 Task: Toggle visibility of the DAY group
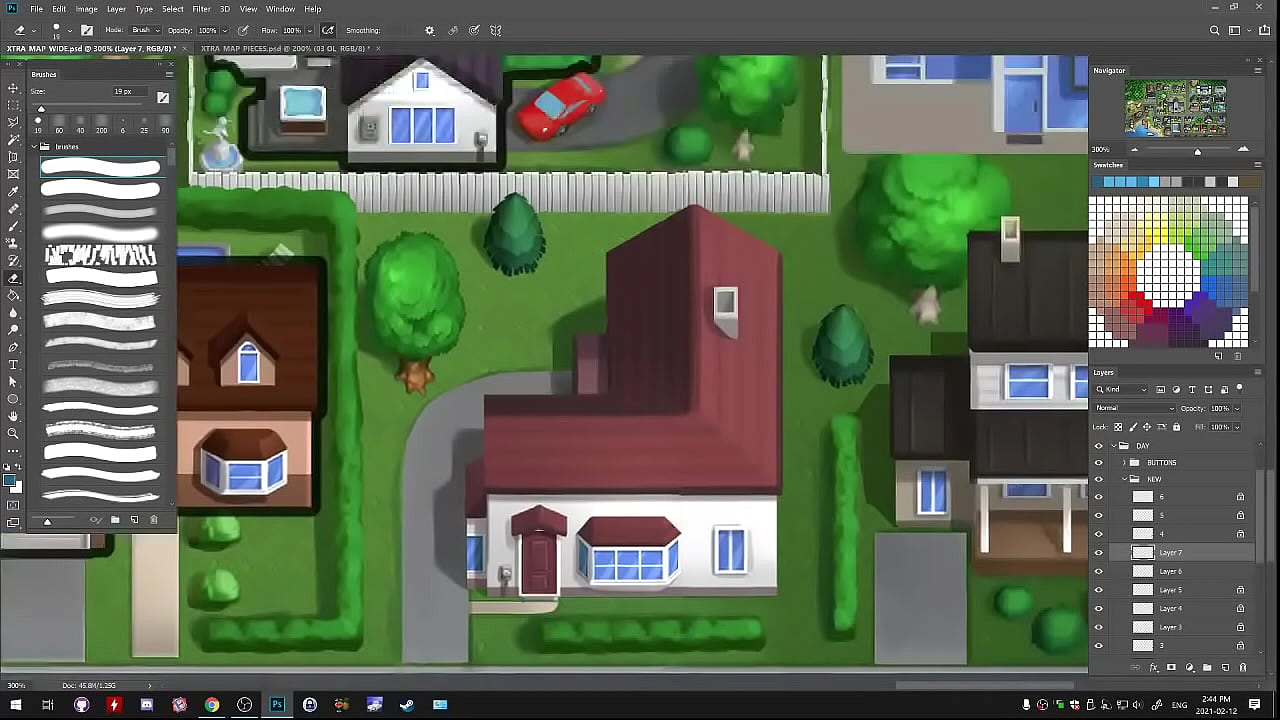(x=1099, y=446)
